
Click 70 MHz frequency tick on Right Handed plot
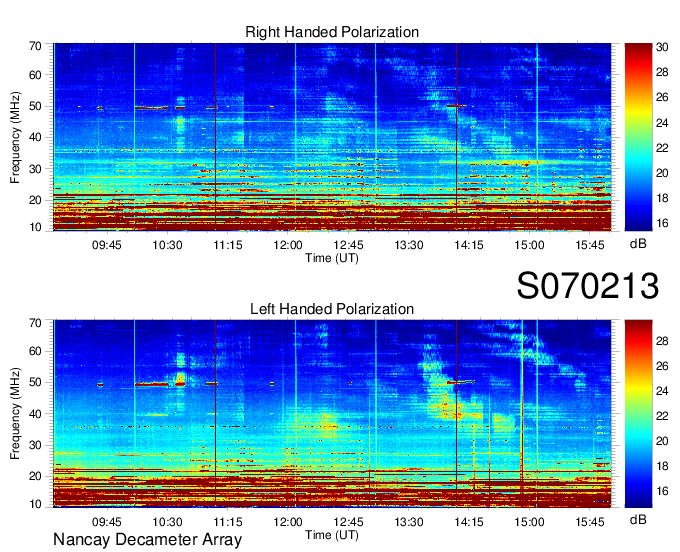point(35,46)
